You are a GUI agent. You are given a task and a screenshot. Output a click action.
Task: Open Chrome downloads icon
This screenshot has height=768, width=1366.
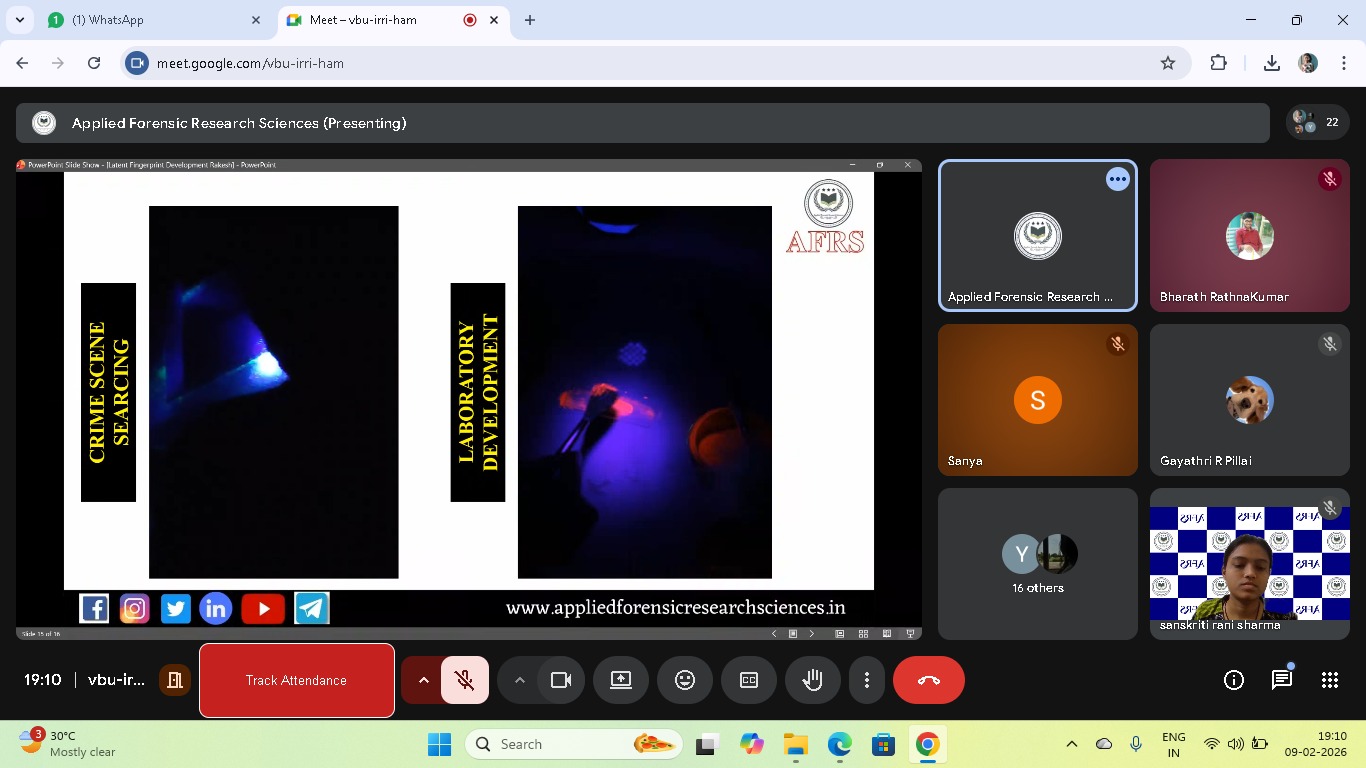(1272, 63)
